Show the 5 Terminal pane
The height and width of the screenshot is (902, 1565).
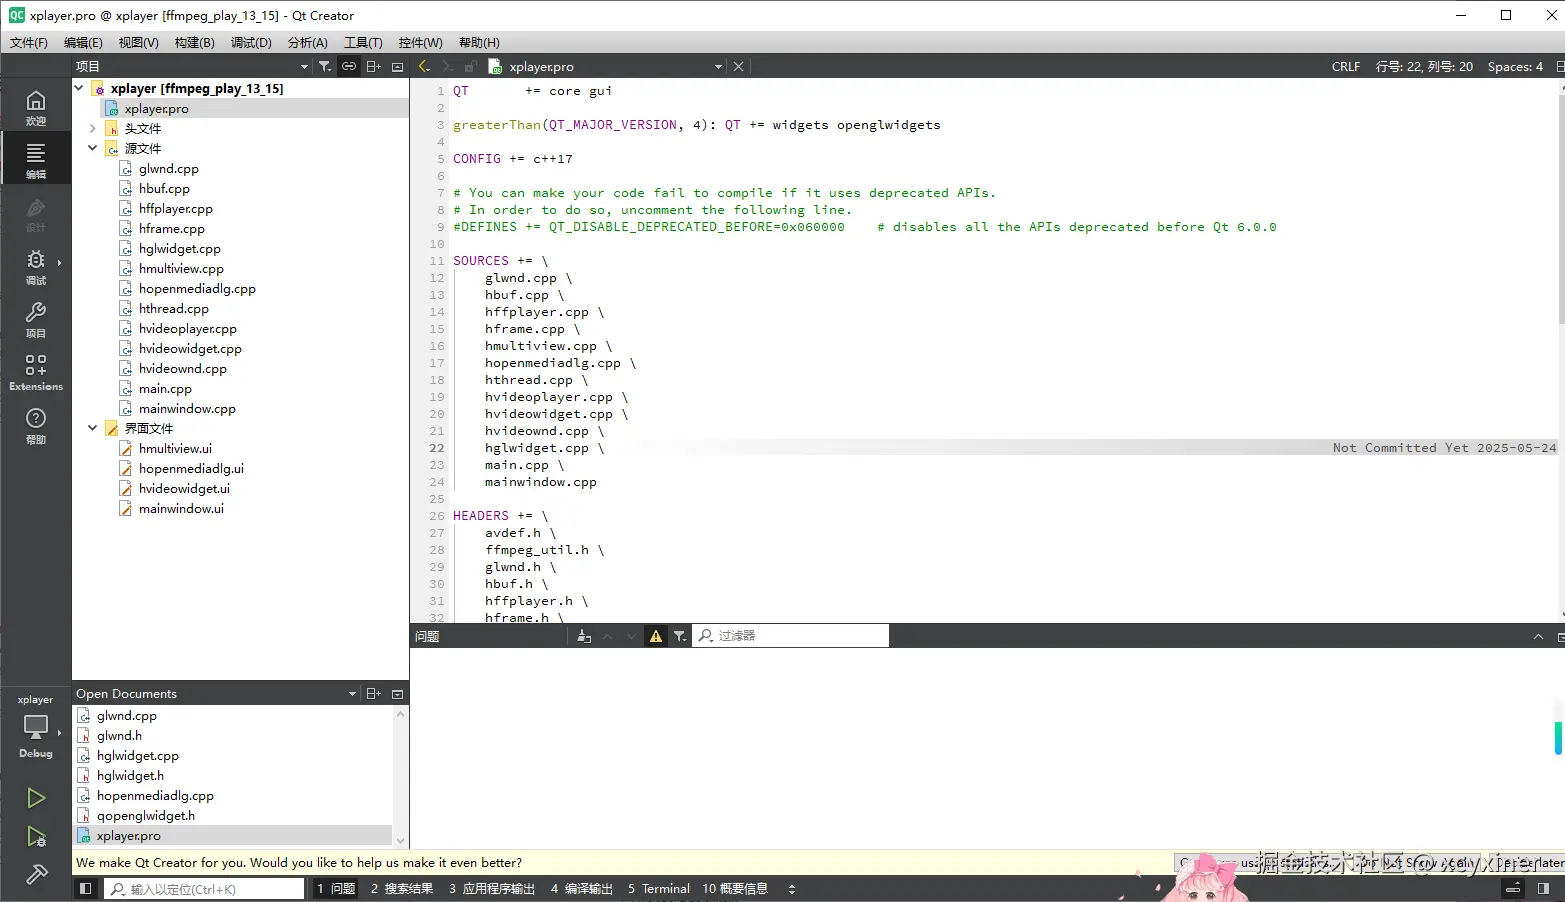coord(659,888)
